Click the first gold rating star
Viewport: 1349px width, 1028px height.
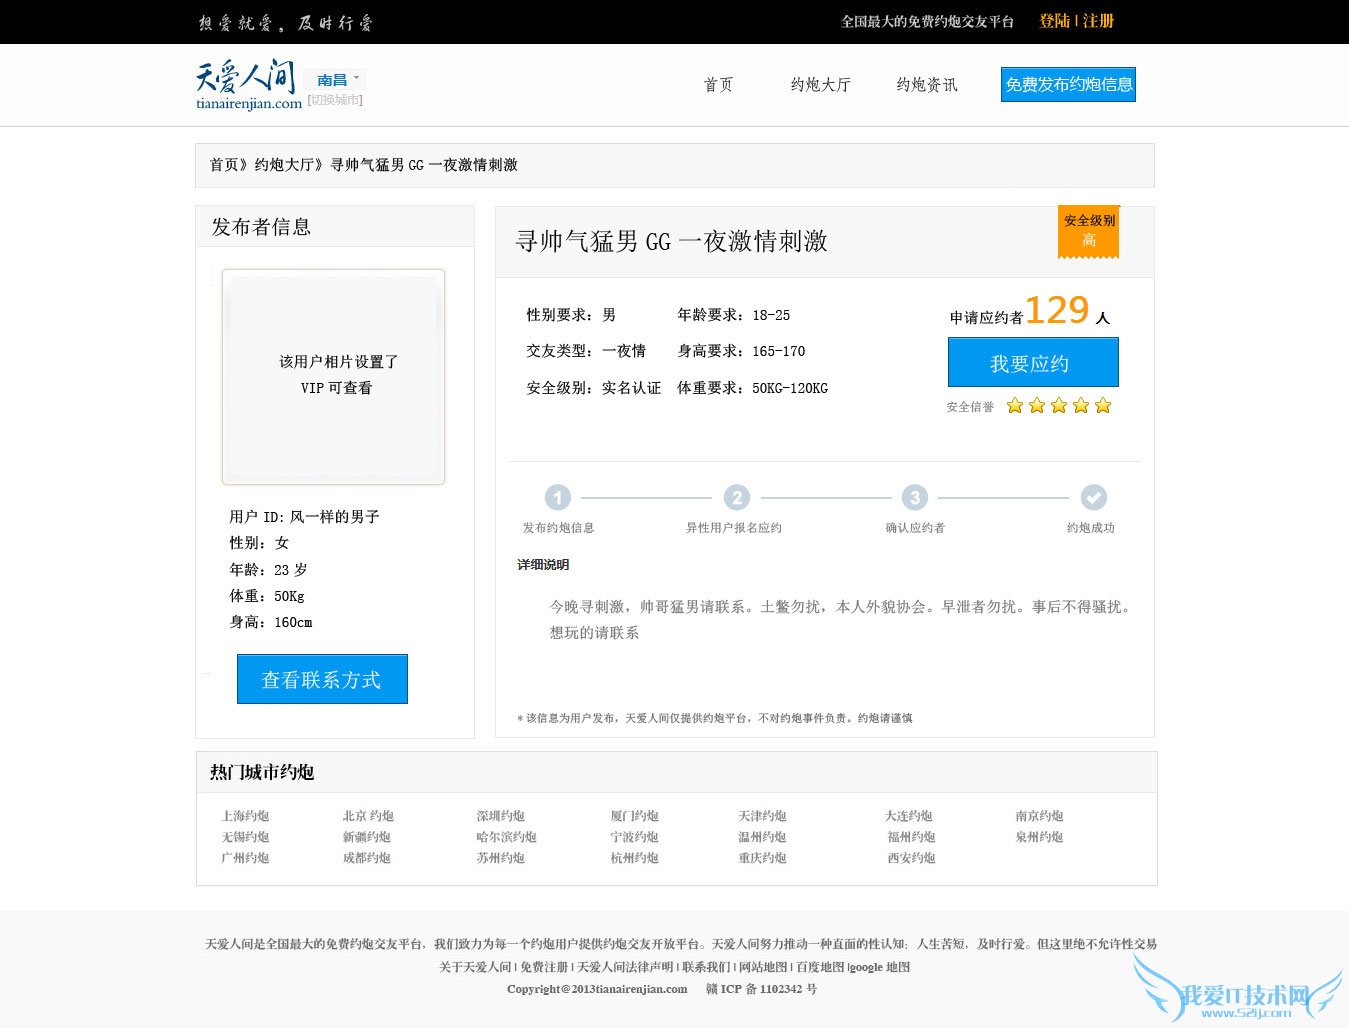(x=1014, y=406)
